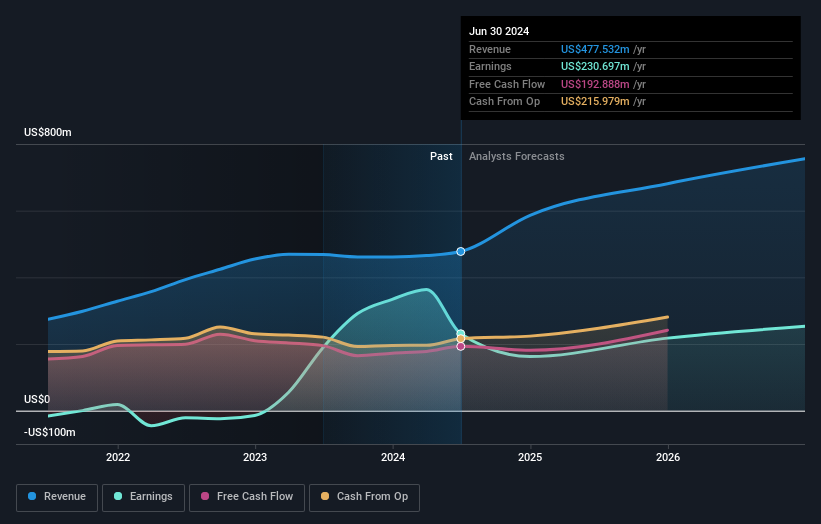Click the teal Earnings data point marker
This screenshot has height=524, width=821.
pyautogui.click(x=461, y=333)
